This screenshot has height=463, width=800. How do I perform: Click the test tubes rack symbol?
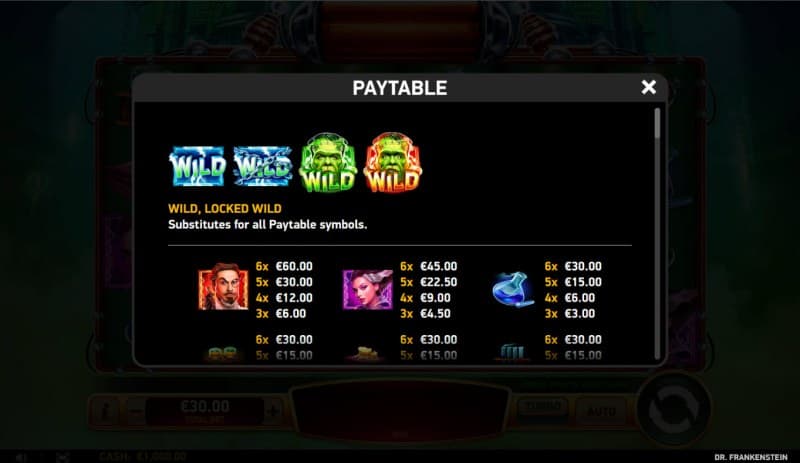point(512,352)
